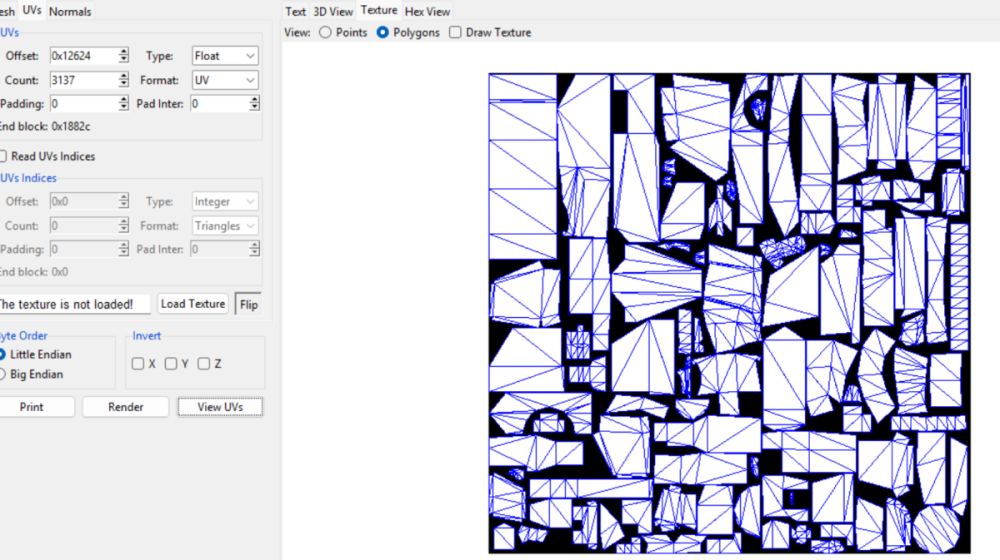The height and width of the screenshot is (560, 1000).
Task: Click the View UVs button
Action: [220, 407]
